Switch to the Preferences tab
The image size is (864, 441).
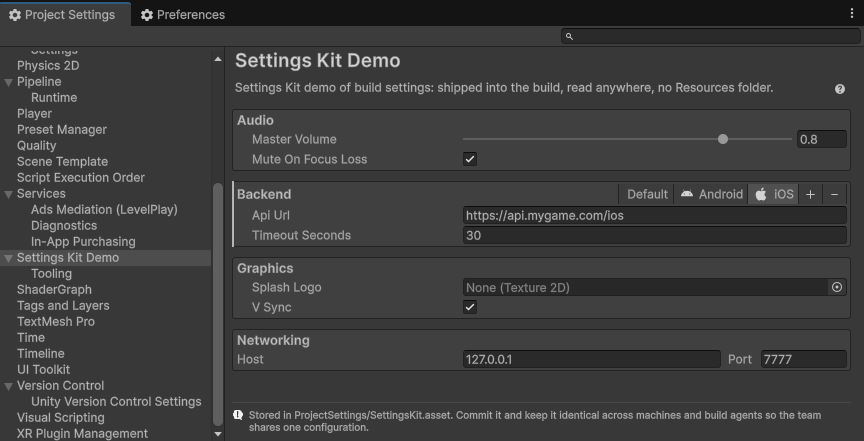[x=183, y=15]
